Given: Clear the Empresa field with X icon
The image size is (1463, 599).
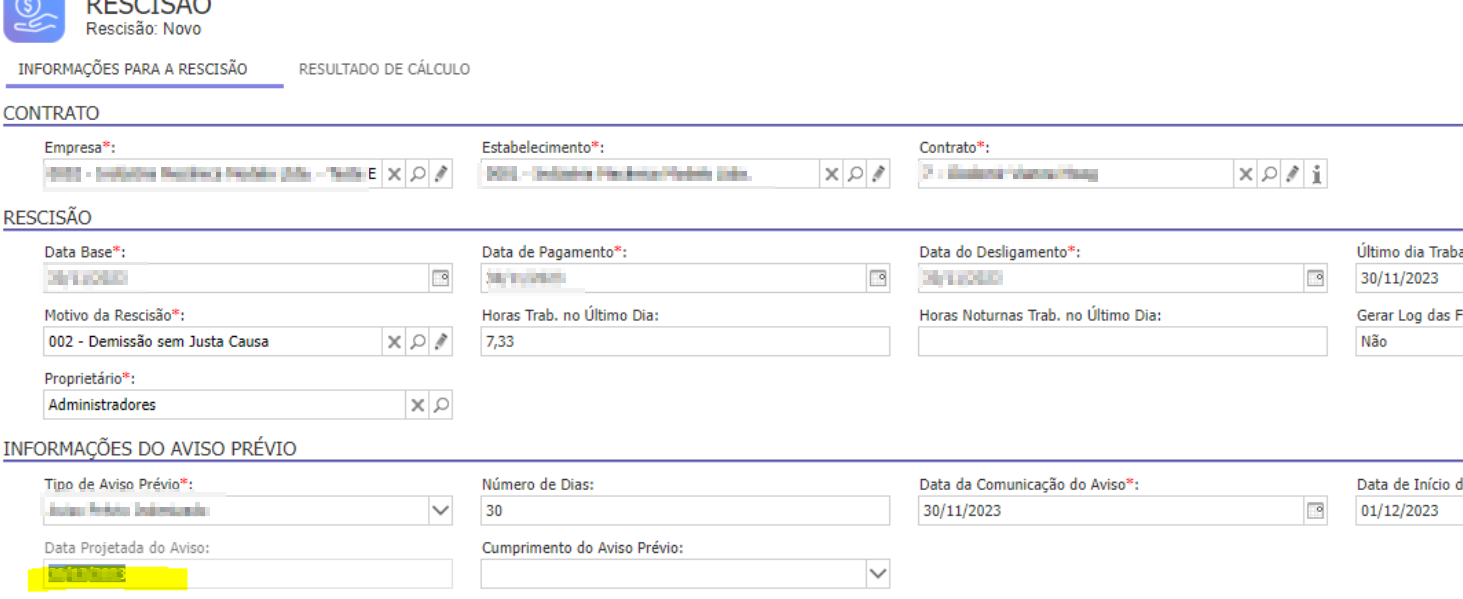Looking at the screenshot, I should (x=395, y=175).
